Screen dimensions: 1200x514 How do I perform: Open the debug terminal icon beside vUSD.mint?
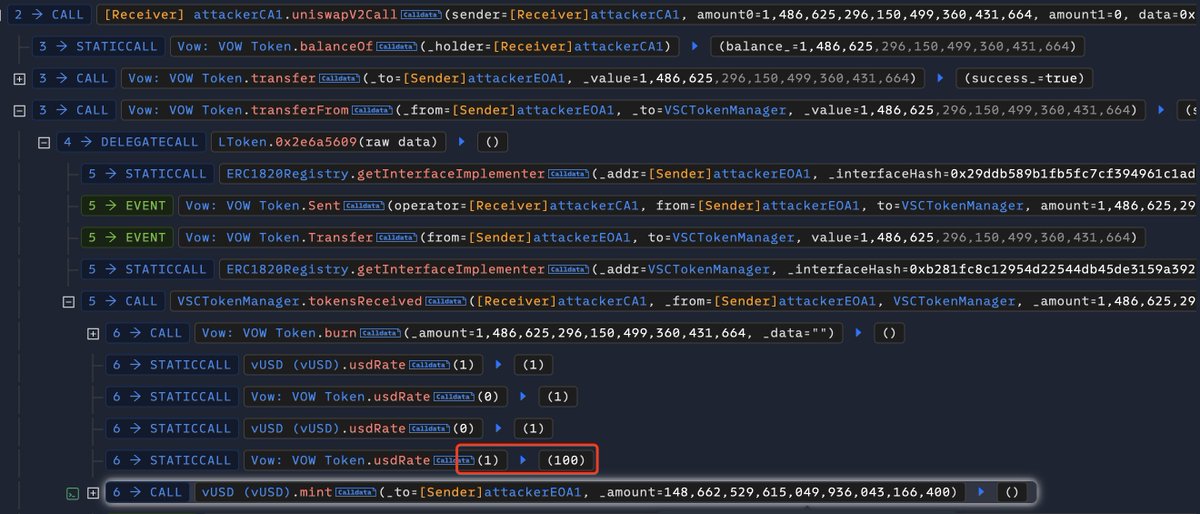(x=71, y=493)
